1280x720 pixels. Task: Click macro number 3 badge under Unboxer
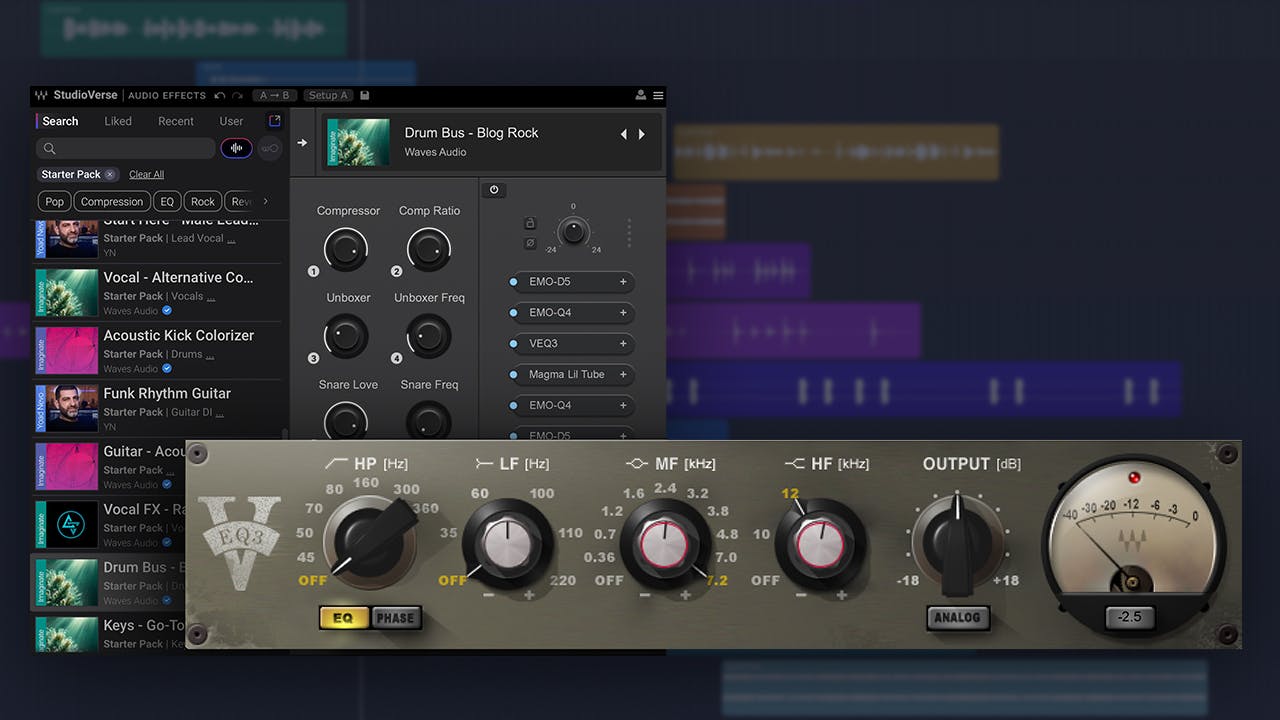tap(313, 358)
